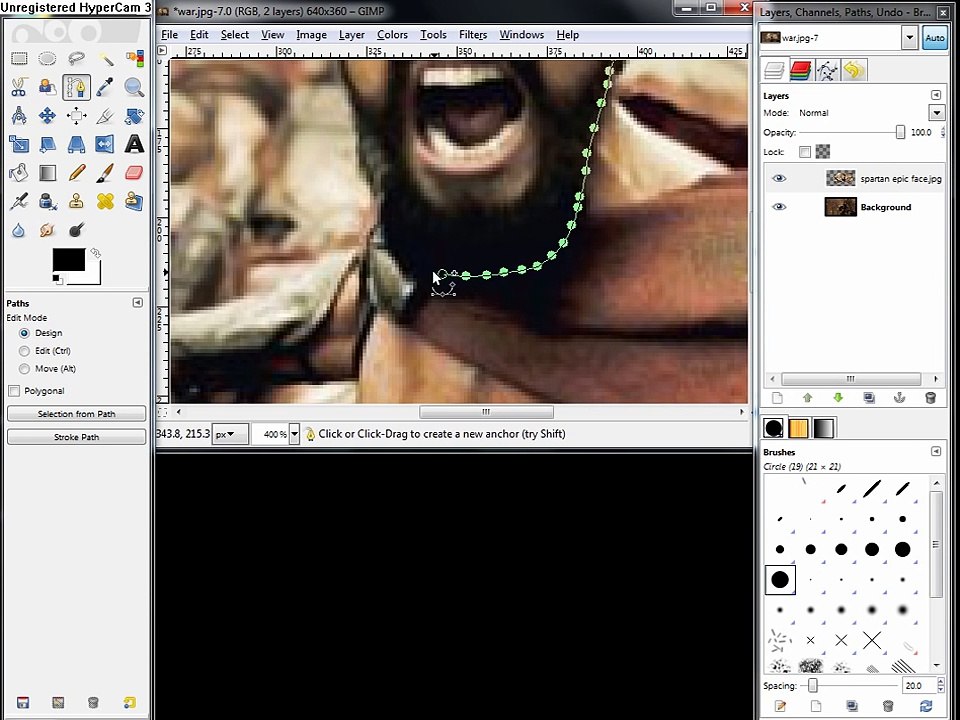The width and height of the screenshot is (960, 720).
Task: Open the px units dropdown
Action: (x=230, y=434)
